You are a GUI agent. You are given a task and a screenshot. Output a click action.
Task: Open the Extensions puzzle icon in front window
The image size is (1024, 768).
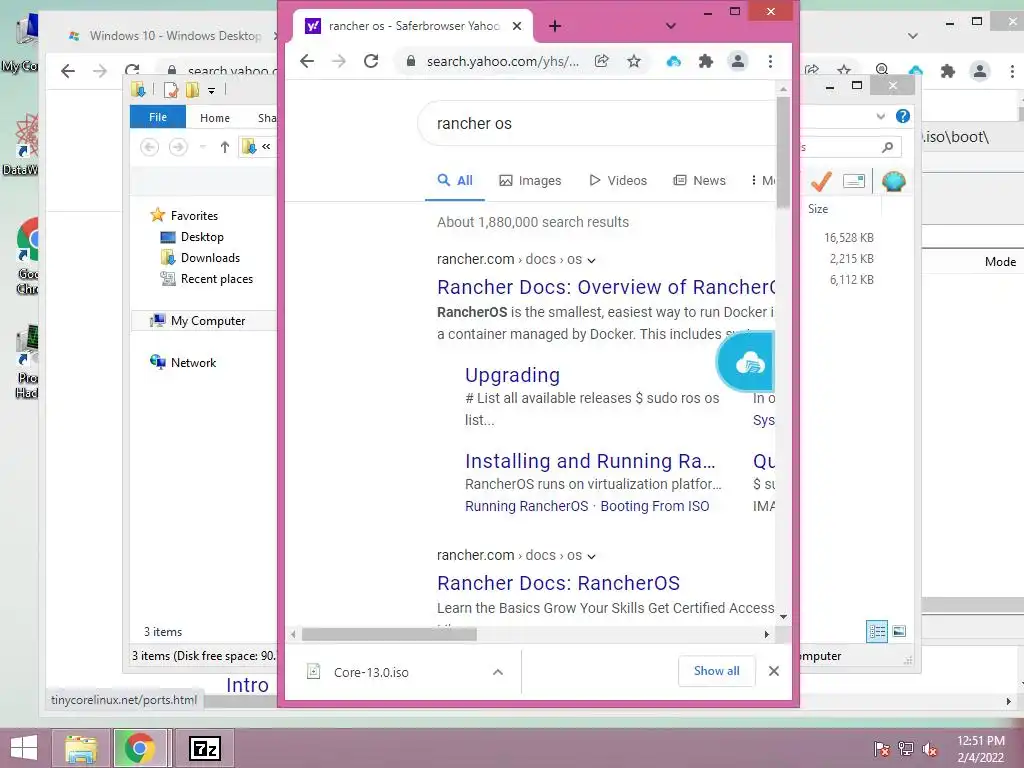click(706, 61)
